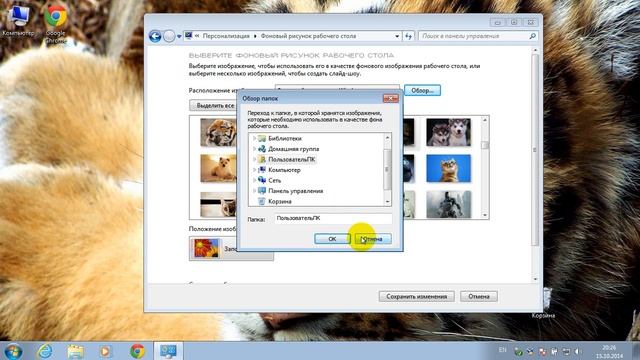Image resolution: width=640 pixels, height=360 pixels.
Task: Click the Выделить все button
Action: 214,106
